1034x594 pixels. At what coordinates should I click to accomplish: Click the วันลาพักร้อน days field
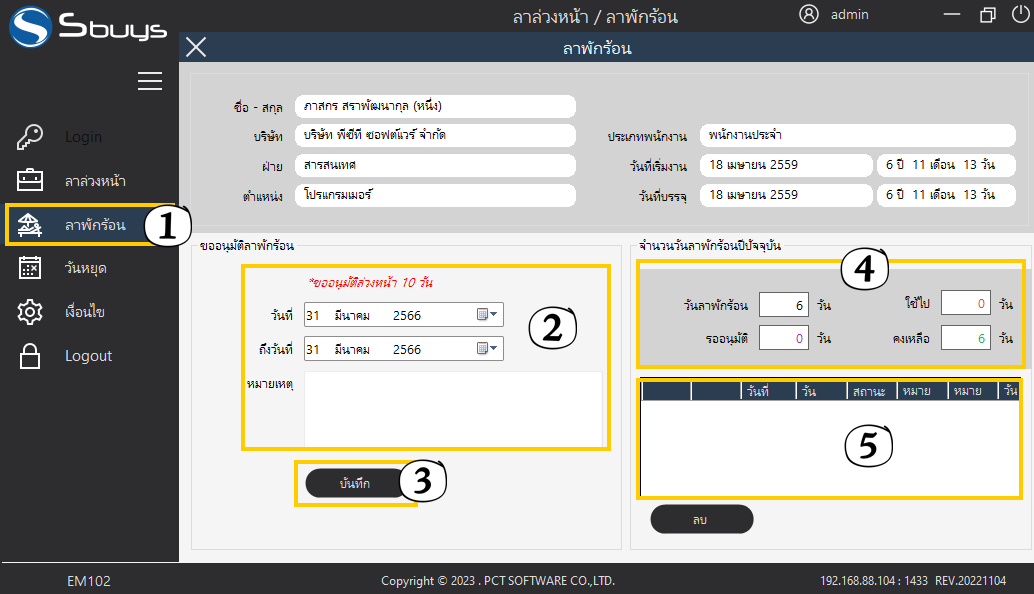click(784, 305)
